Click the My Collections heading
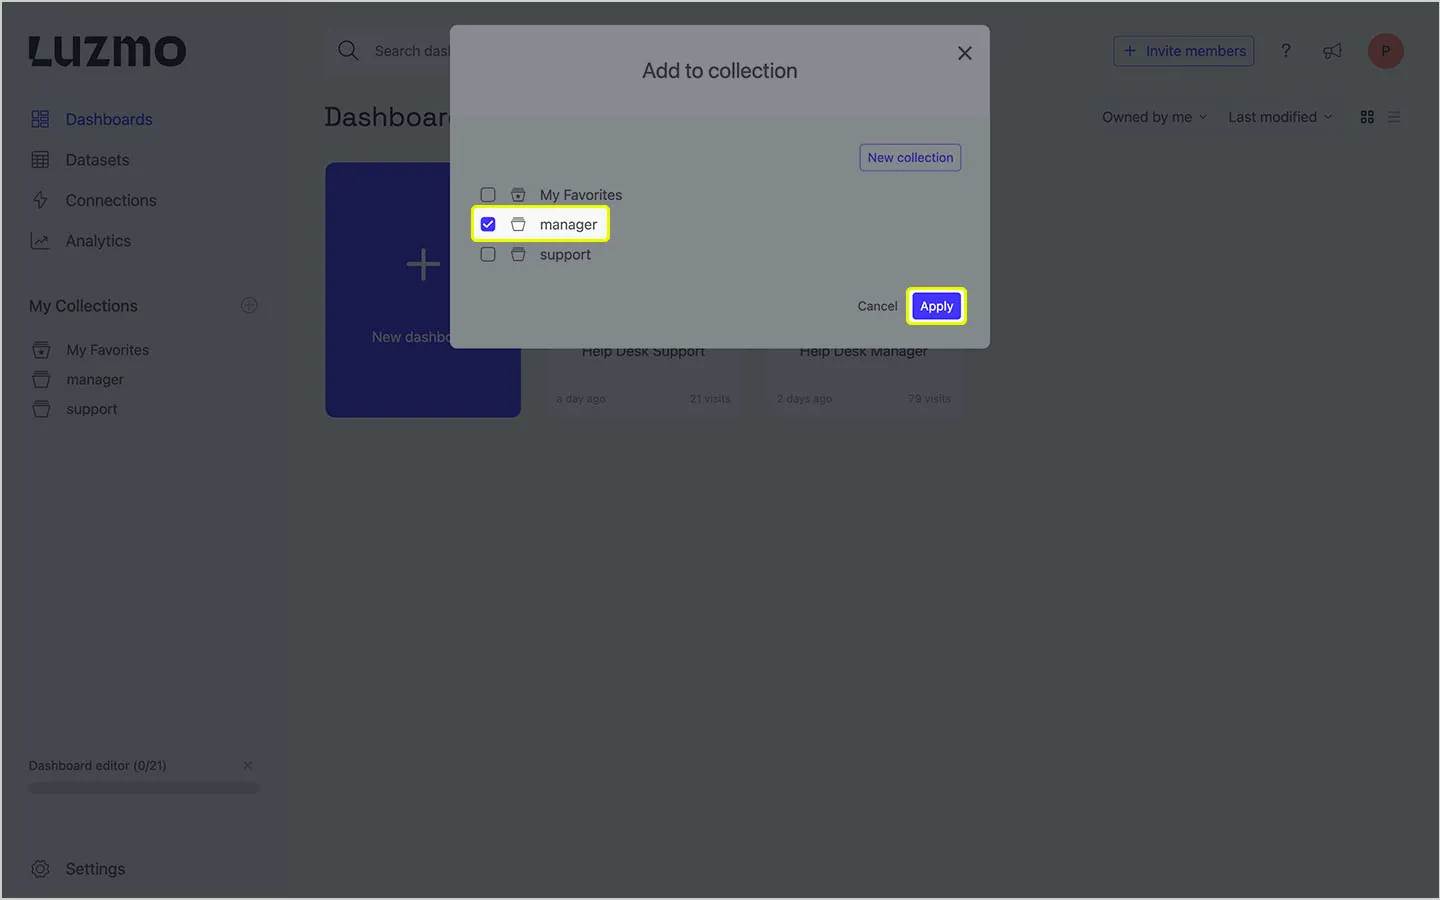 coord(83,306)
